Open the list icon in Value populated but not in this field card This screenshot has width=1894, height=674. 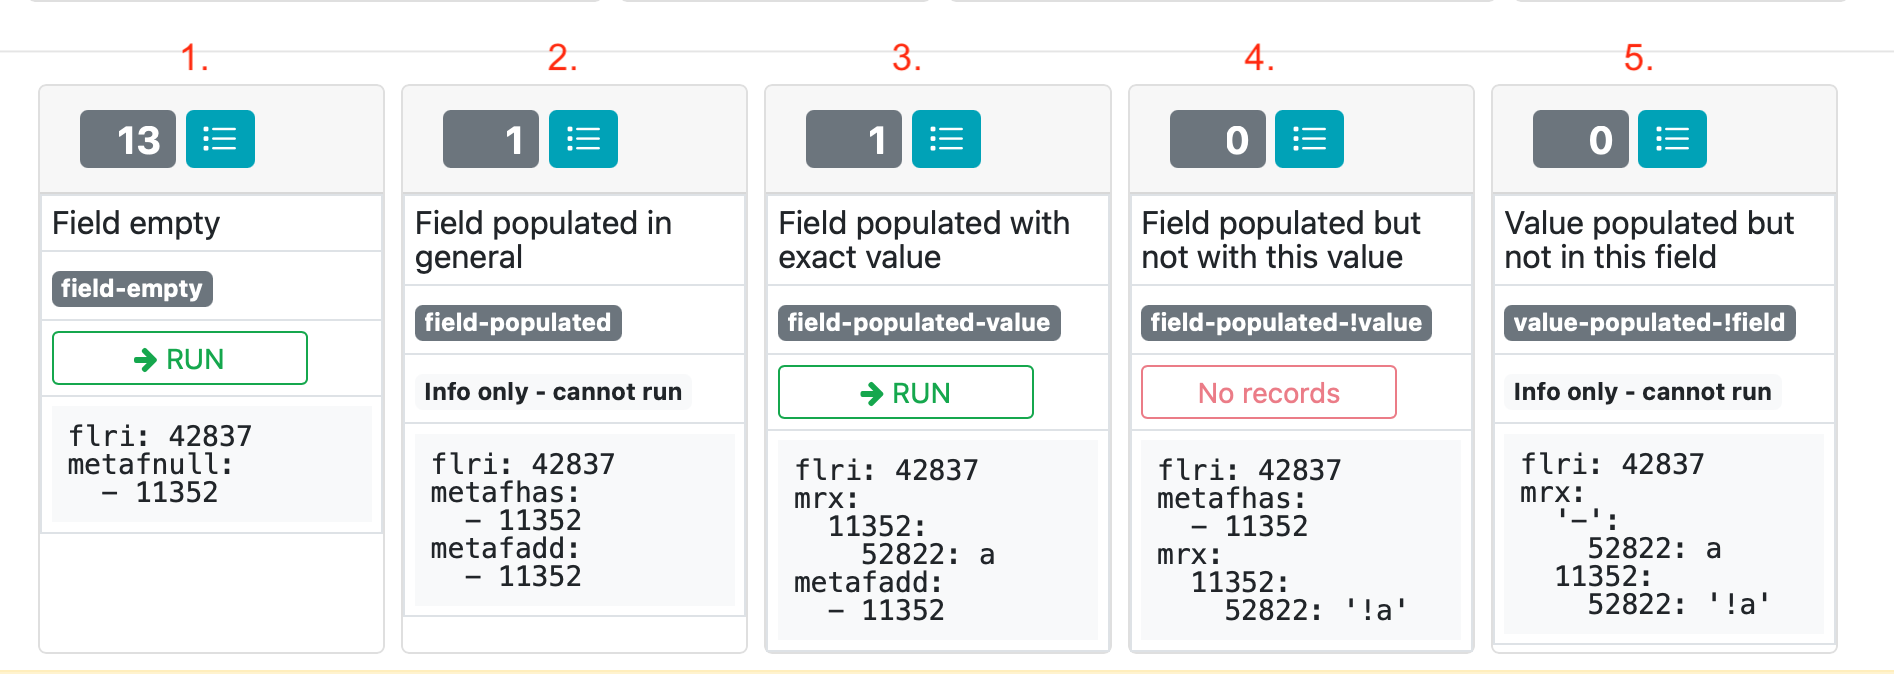click(1672, 139)
